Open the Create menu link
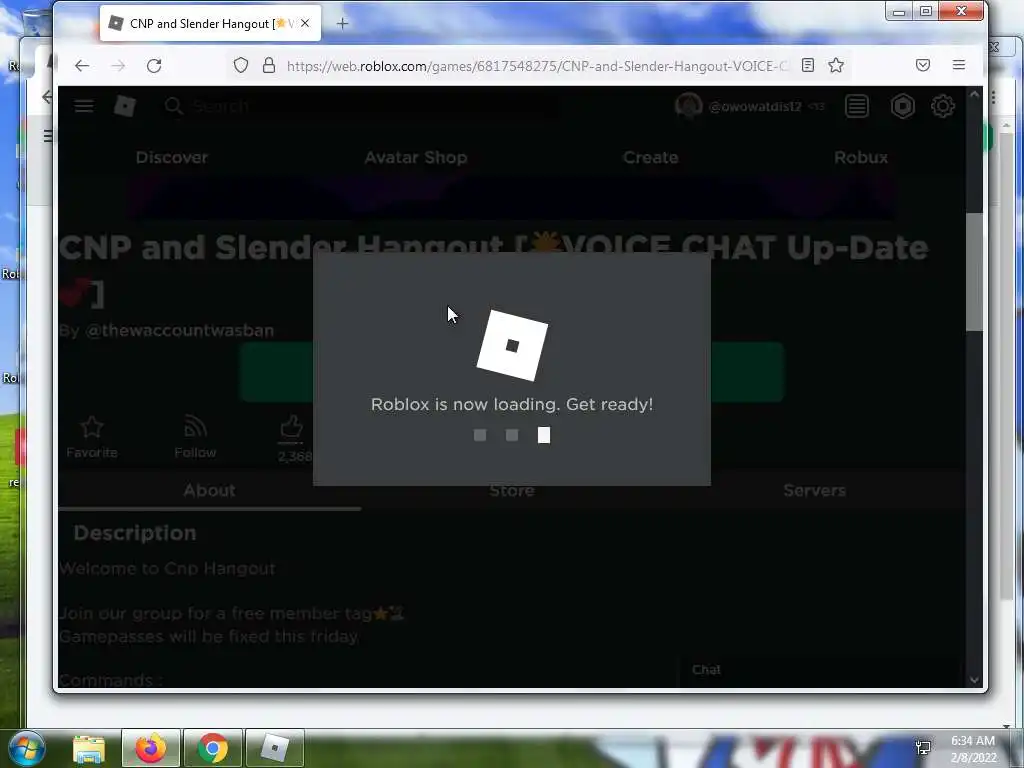1024x768 pixels. [x=650, y=157]
